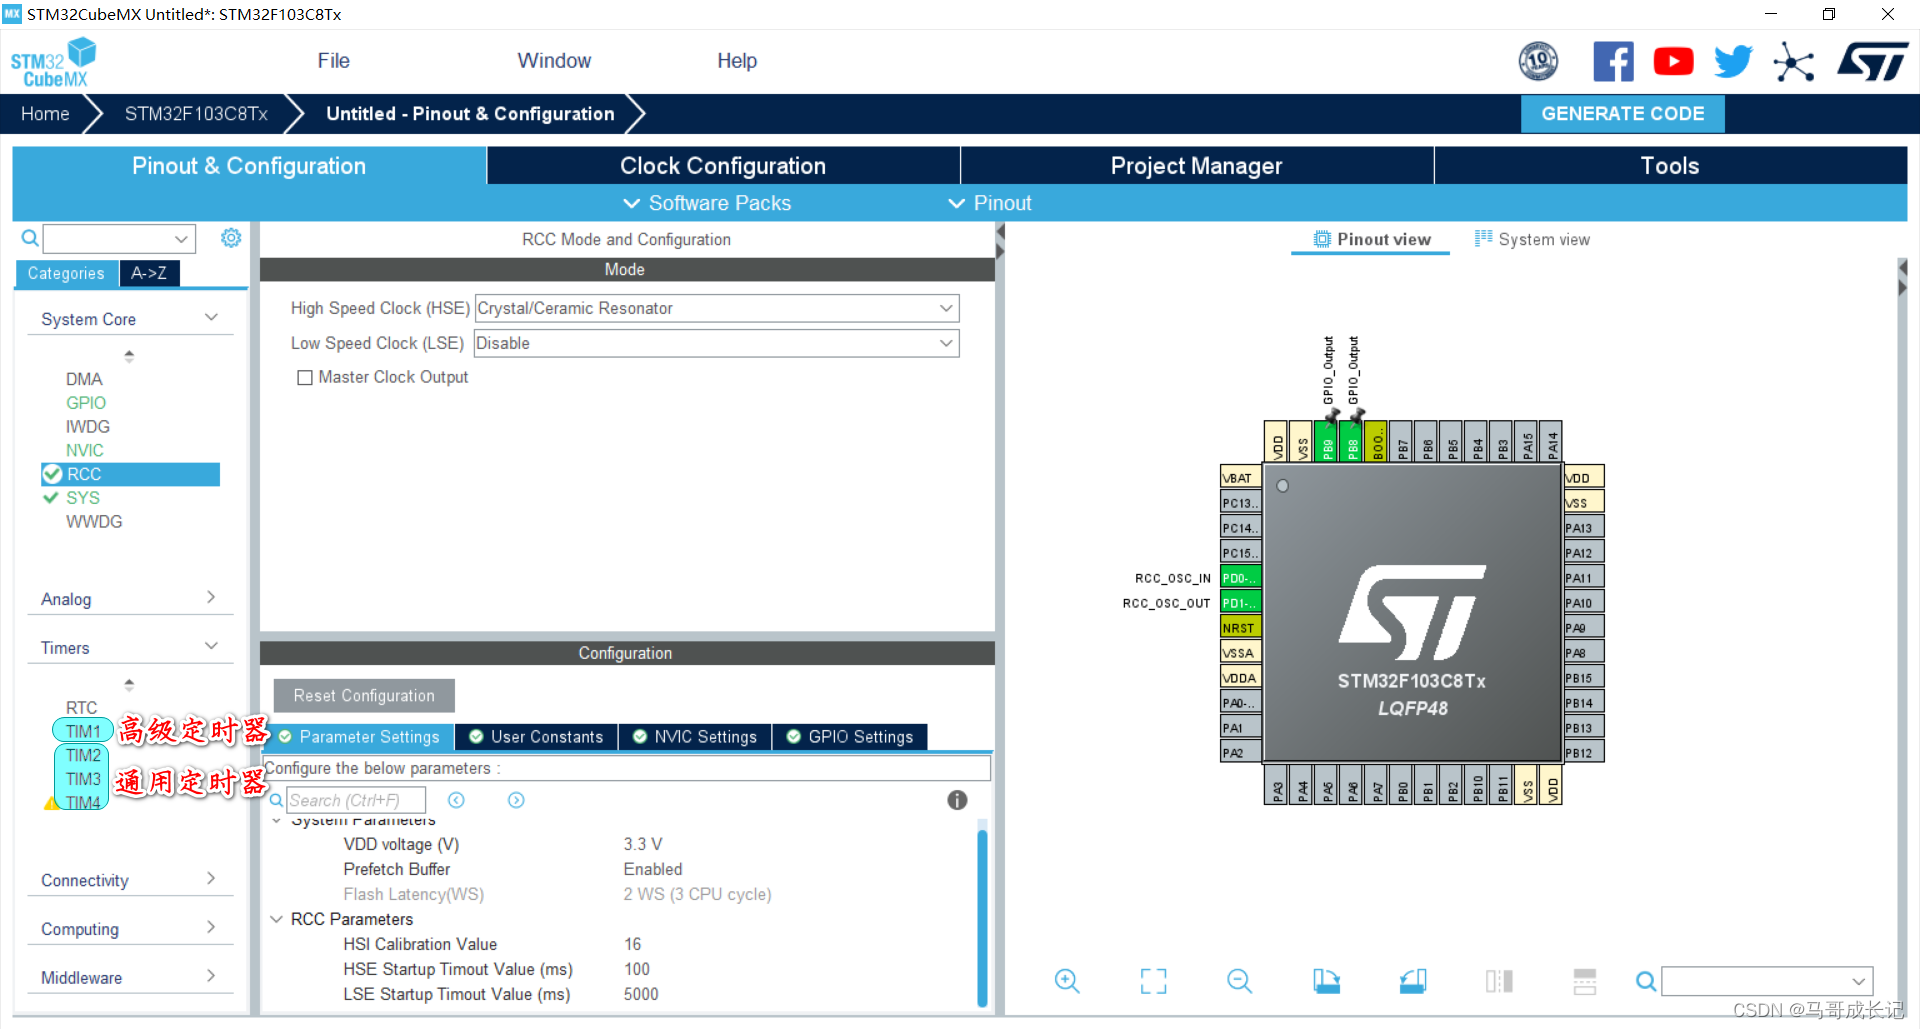1920x1029 pixels.
Task: Toggle the RCC enabled check mark
Action: pos(52,474)
